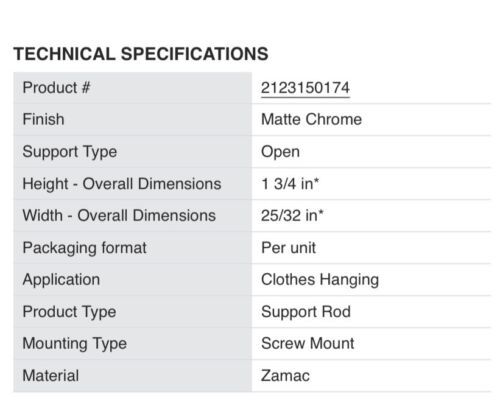This screenshot has height=403, width=500.
Task: Select the Screw Mount value
Action: 308,343
